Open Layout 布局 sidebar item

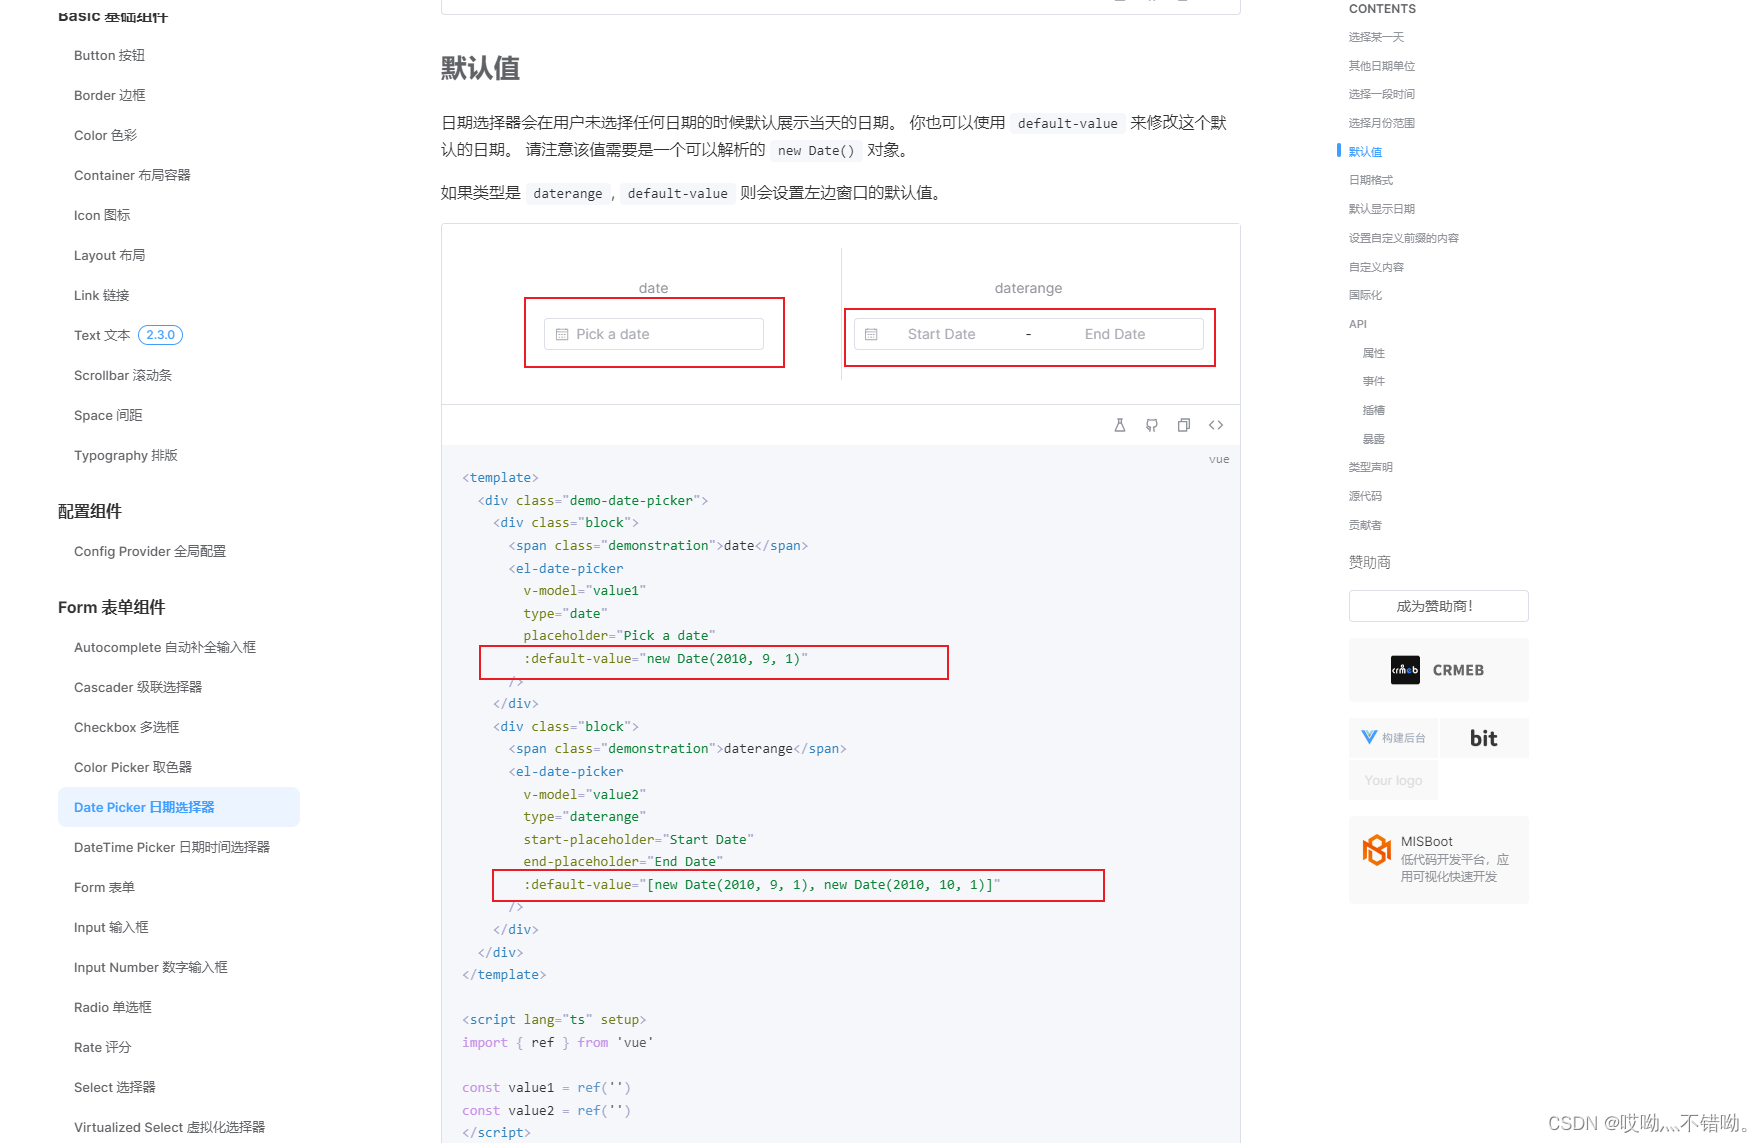(x=109, y=255)
